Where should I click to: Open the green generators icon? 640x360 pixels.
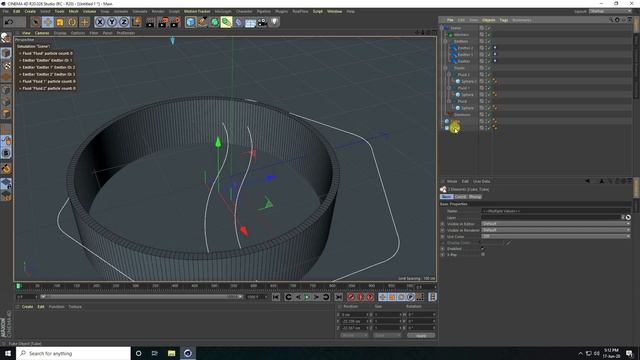coord(214,22)
